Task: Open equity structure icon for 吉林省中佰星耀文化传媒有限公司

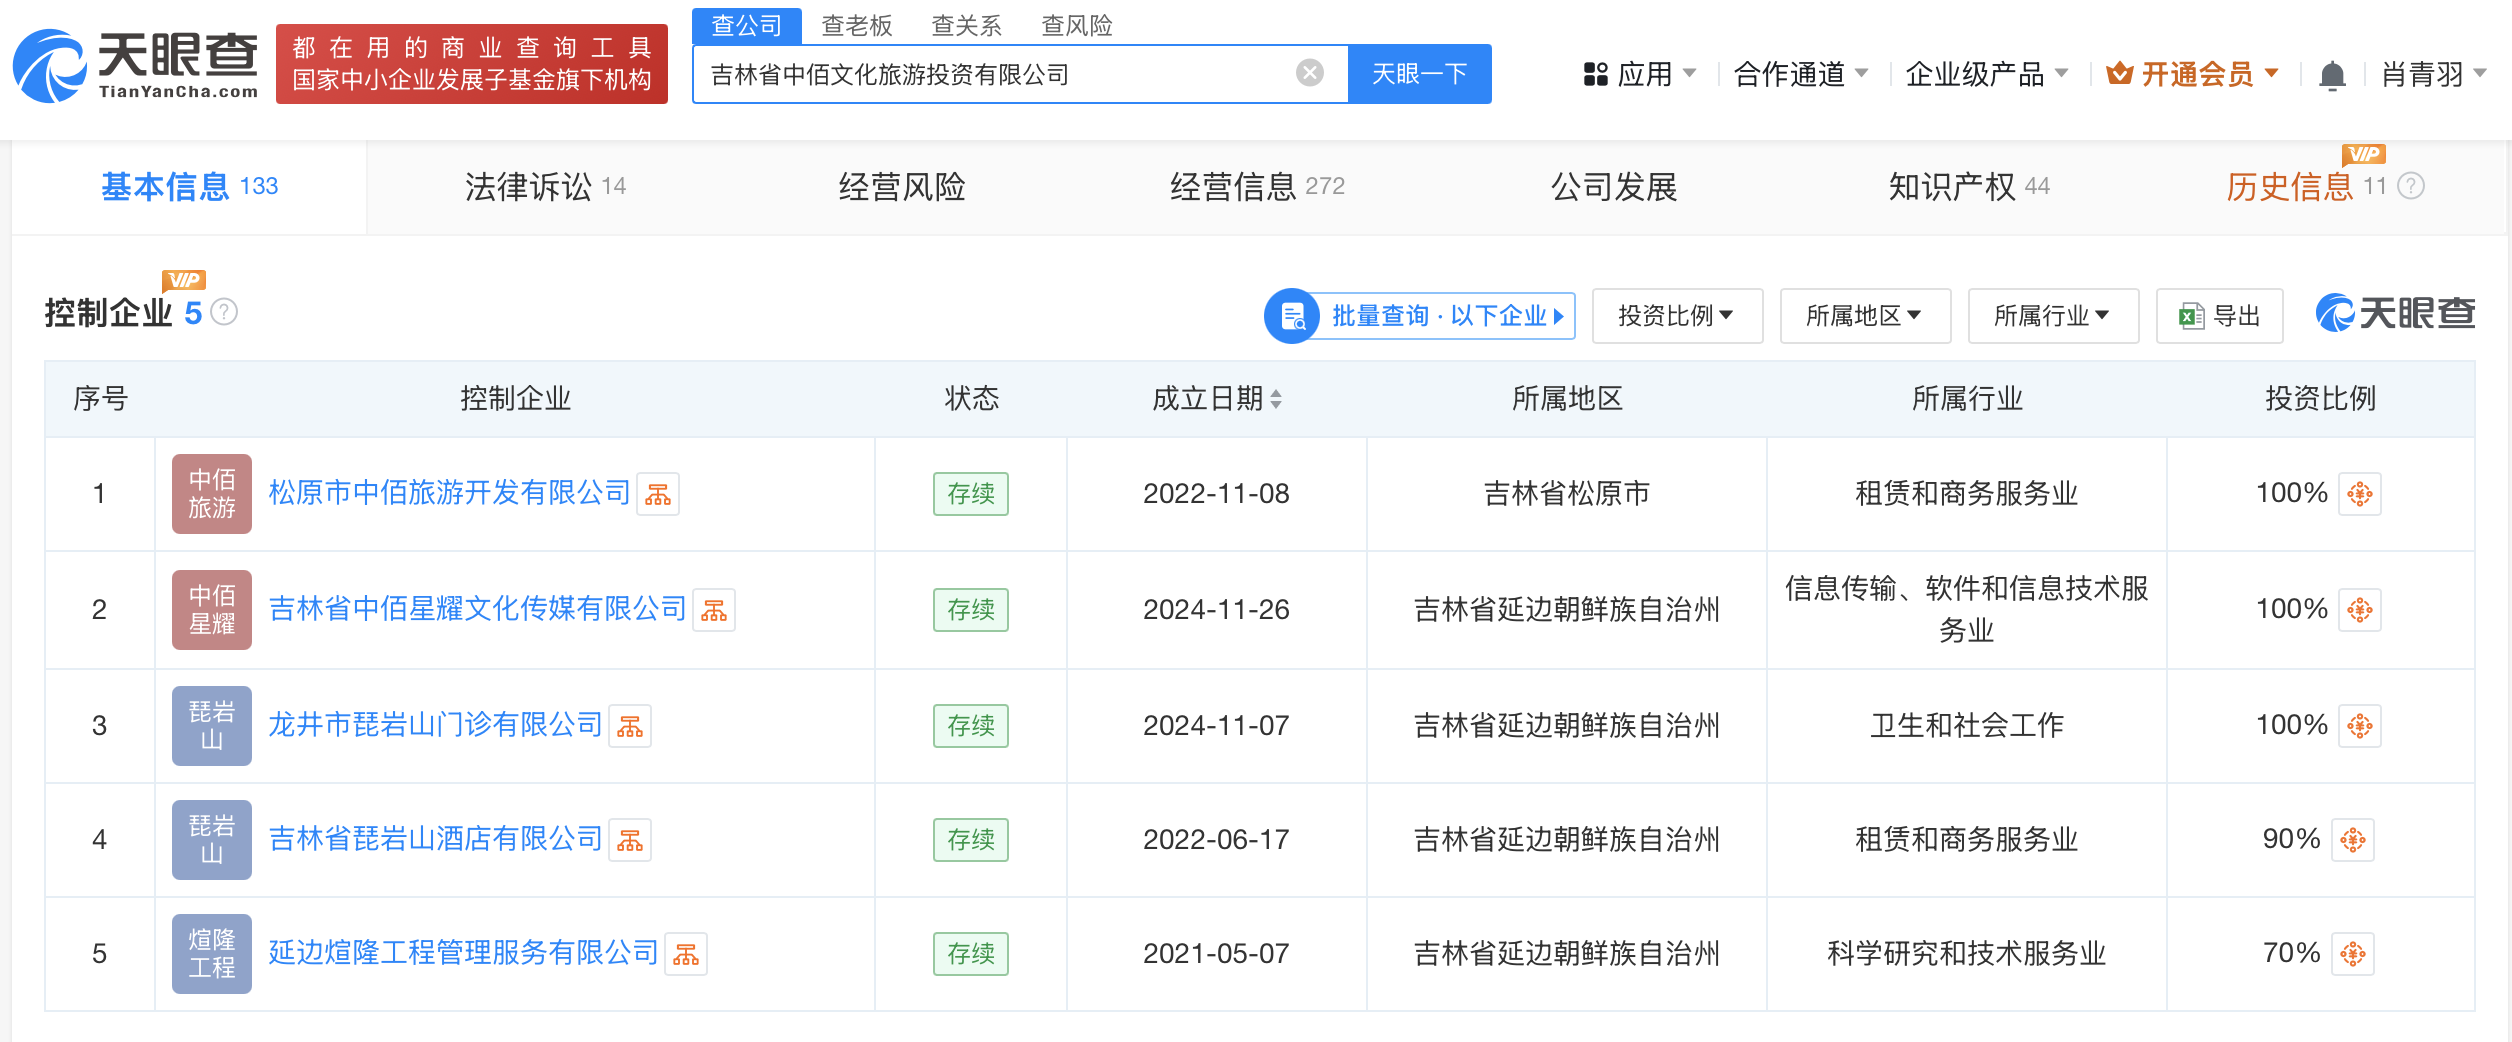Action: pyautogui.click(x=714, y=610)
